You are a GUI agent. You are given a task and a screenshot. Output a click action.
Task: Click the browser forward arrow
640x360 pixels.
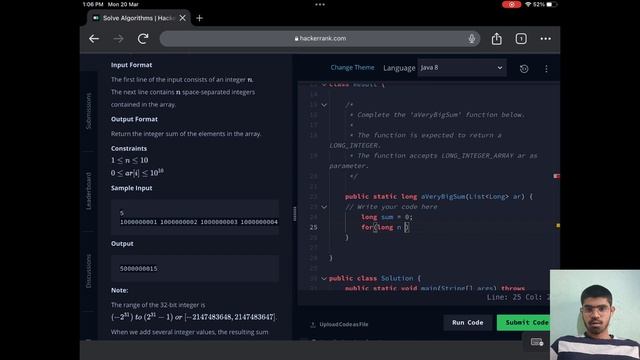118,39
